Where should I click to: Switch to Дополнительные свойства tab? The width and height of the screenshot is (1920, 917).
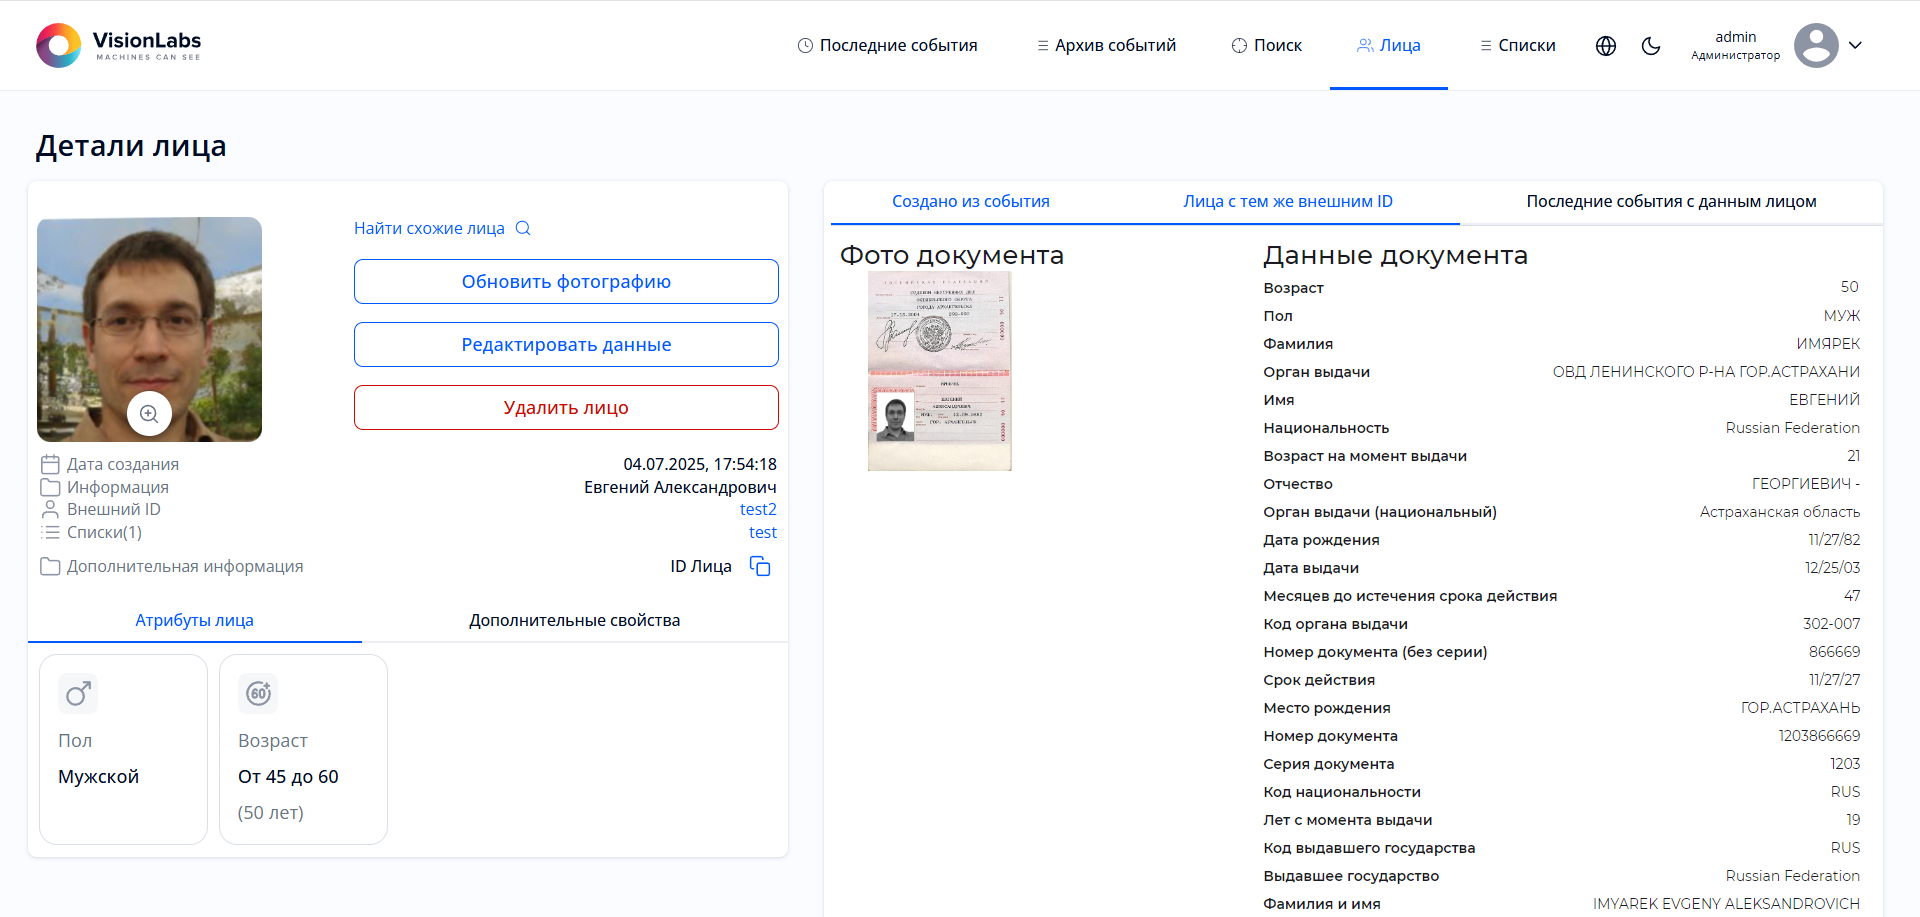[574, 620]
